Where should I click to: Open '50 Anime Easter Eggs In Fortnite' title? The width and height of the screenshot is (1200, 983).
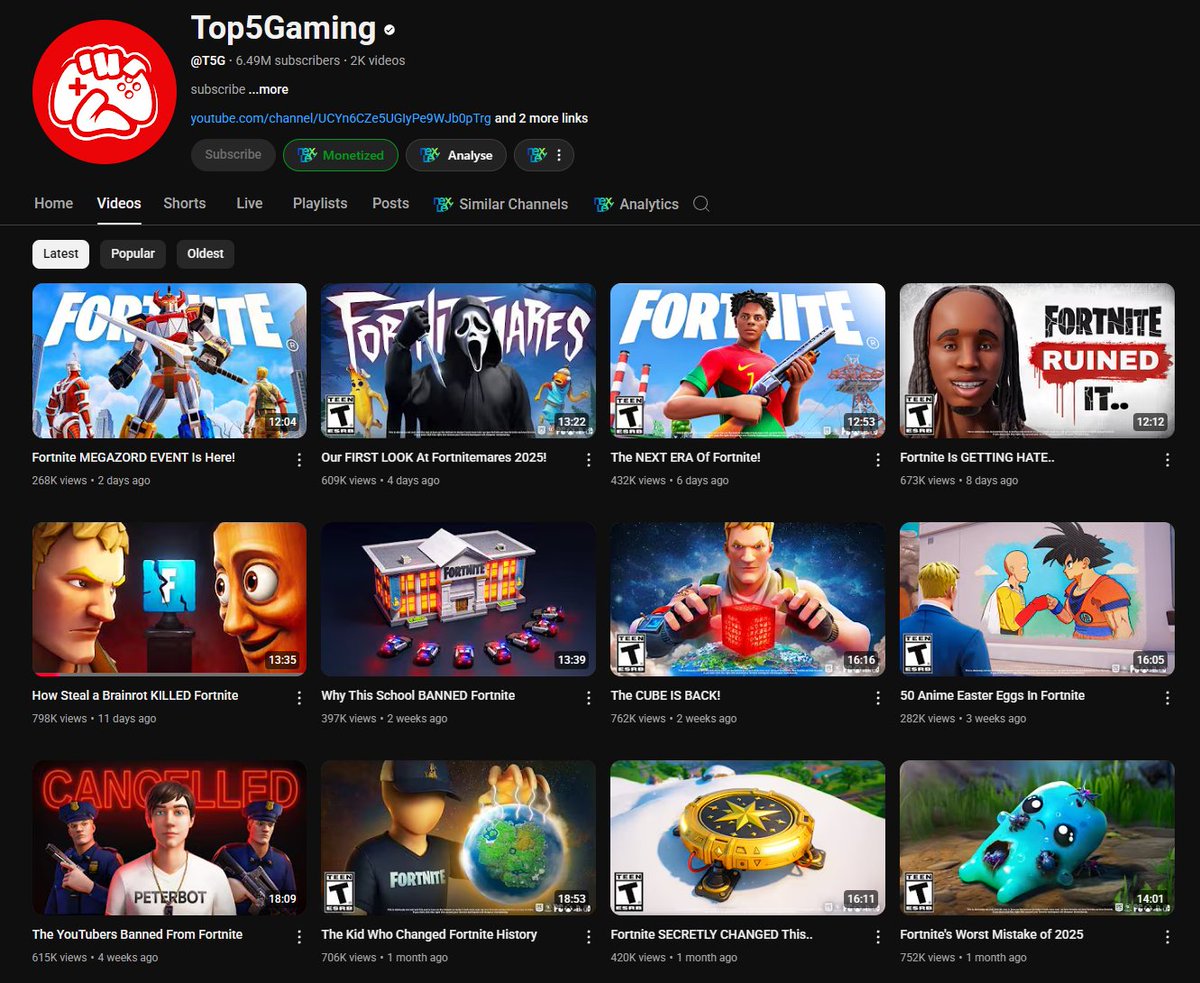coord(993,695)
